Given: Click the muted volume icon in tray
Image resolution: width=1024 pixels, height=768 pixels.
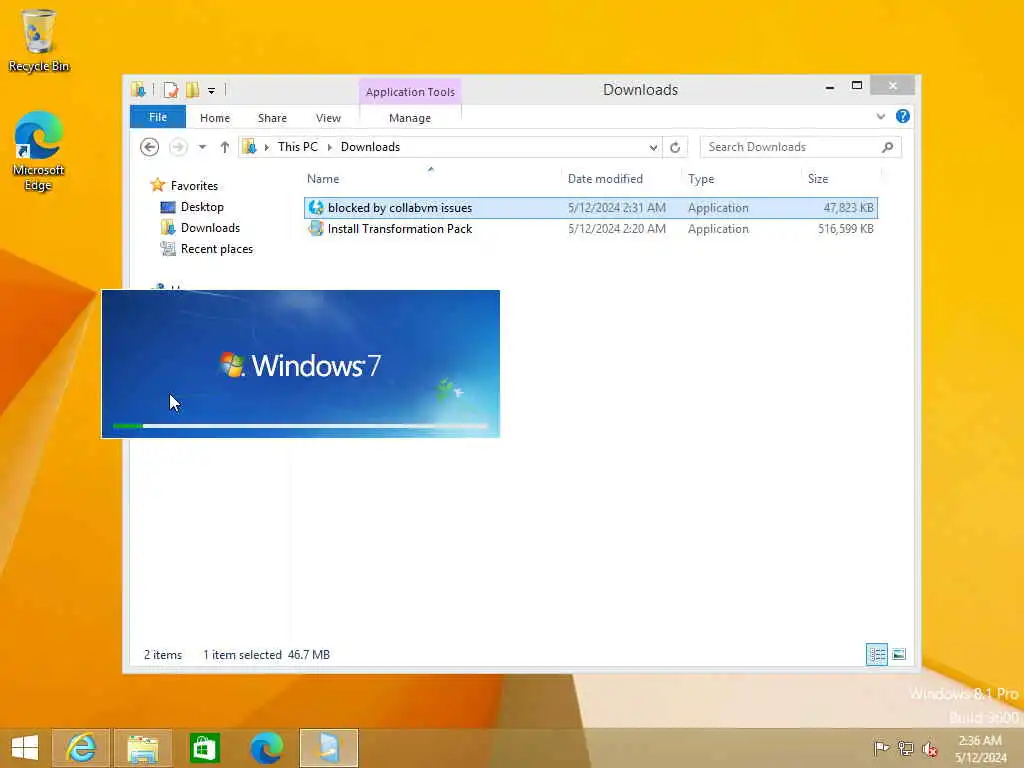Looking at the screenshot, I should (930, 748).
